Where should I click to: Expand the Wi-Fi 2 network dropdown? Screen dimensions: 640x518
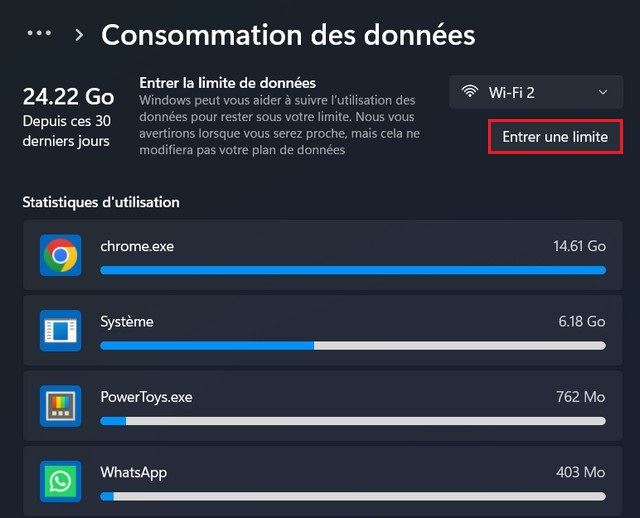(x=536, y=92)
